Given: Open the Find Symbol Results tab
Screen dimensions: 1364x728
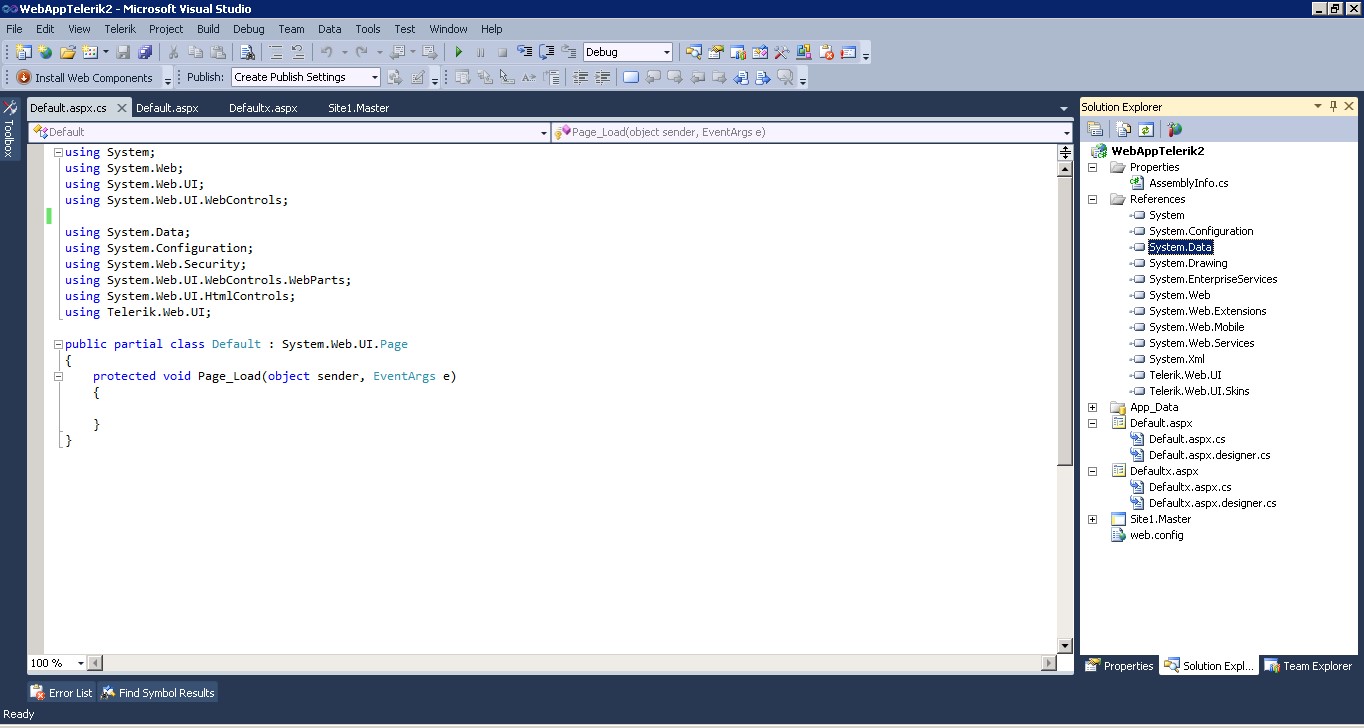Looking at the screenshot, I should pos(158,692).
